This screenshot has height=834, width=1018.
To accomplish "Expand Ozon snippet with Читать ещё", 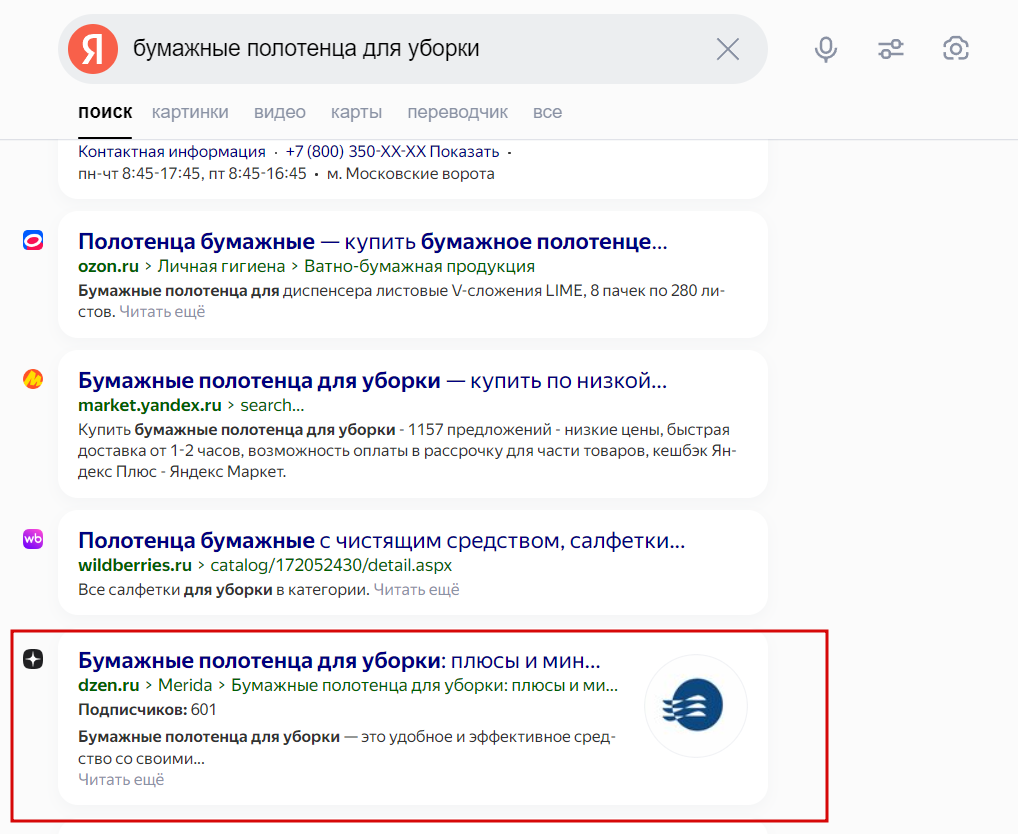I will (162, 312).
